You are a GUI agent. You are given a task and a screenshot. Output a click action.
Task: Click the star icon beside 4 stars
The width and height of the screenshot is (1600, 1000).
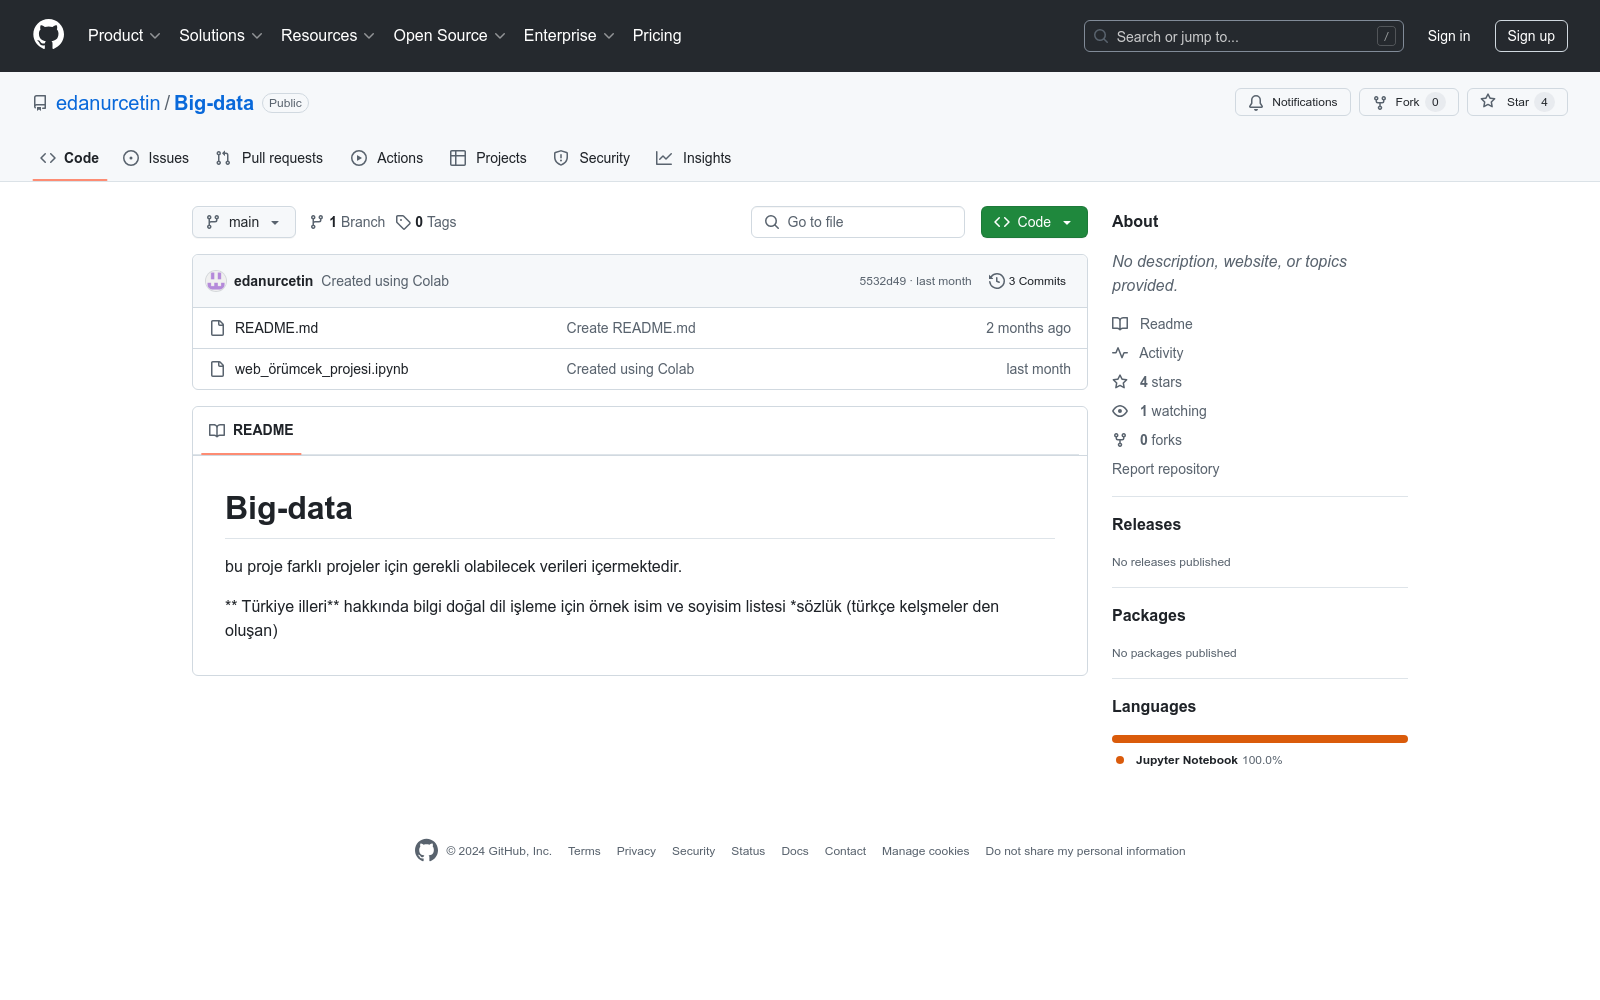(1120, 382)
